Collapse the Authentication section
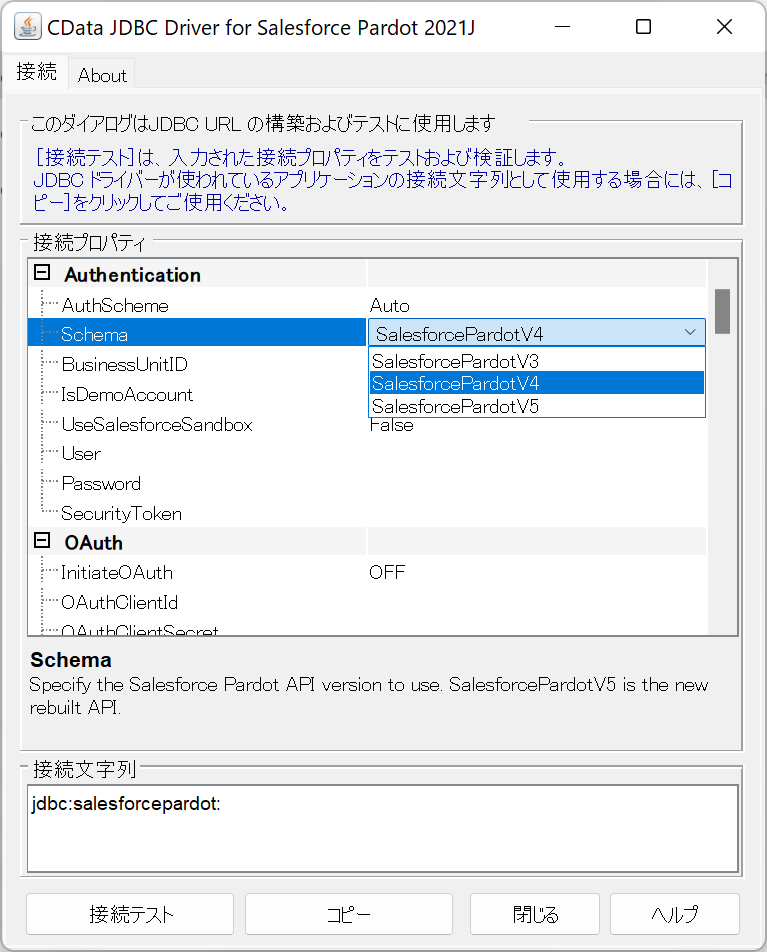Screen dimensions: 767x952 tap(42, 274)
